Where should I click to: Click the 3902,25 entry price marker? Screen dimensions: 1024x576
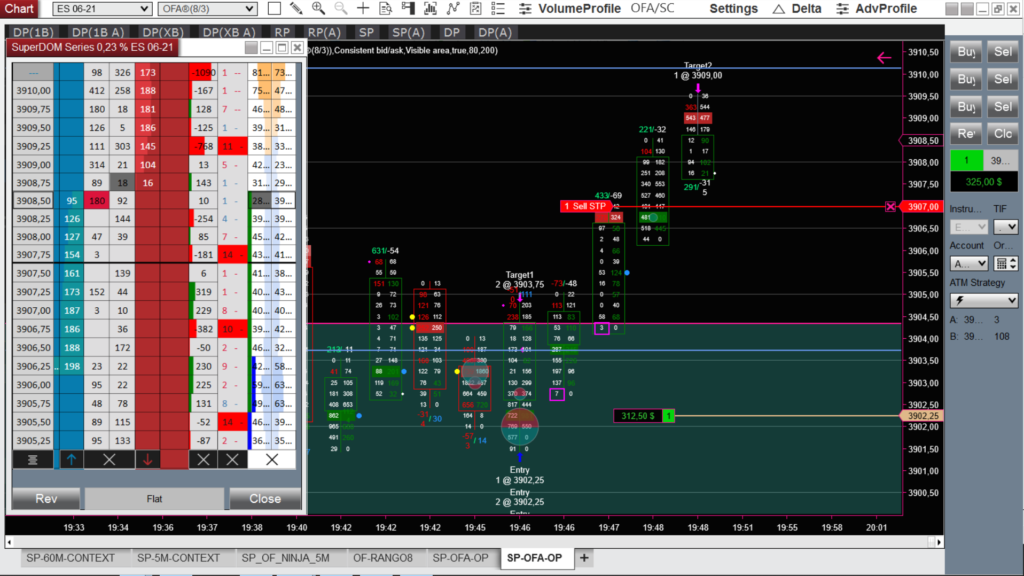(921, 415)
